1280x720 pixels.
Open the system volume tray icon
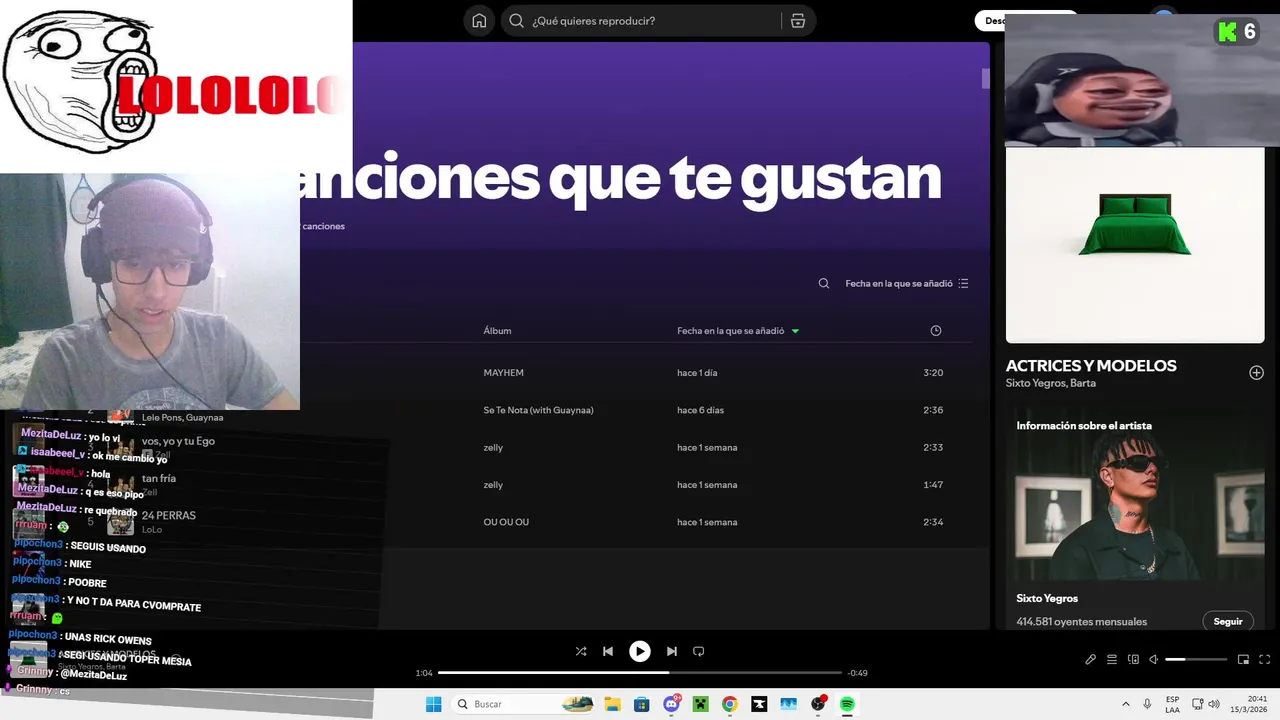tap(1214, 704)
